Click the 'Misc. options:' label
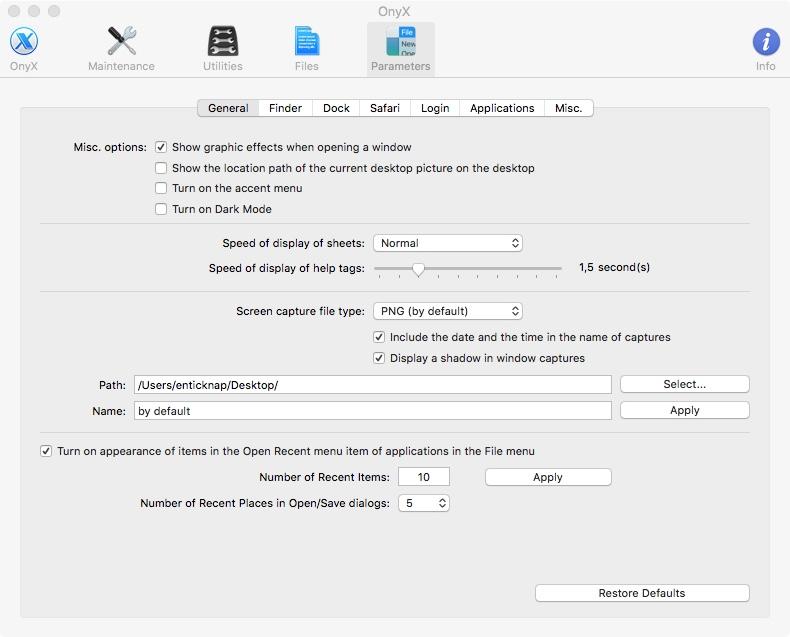The image size is (790, 637). pos(110,148)
